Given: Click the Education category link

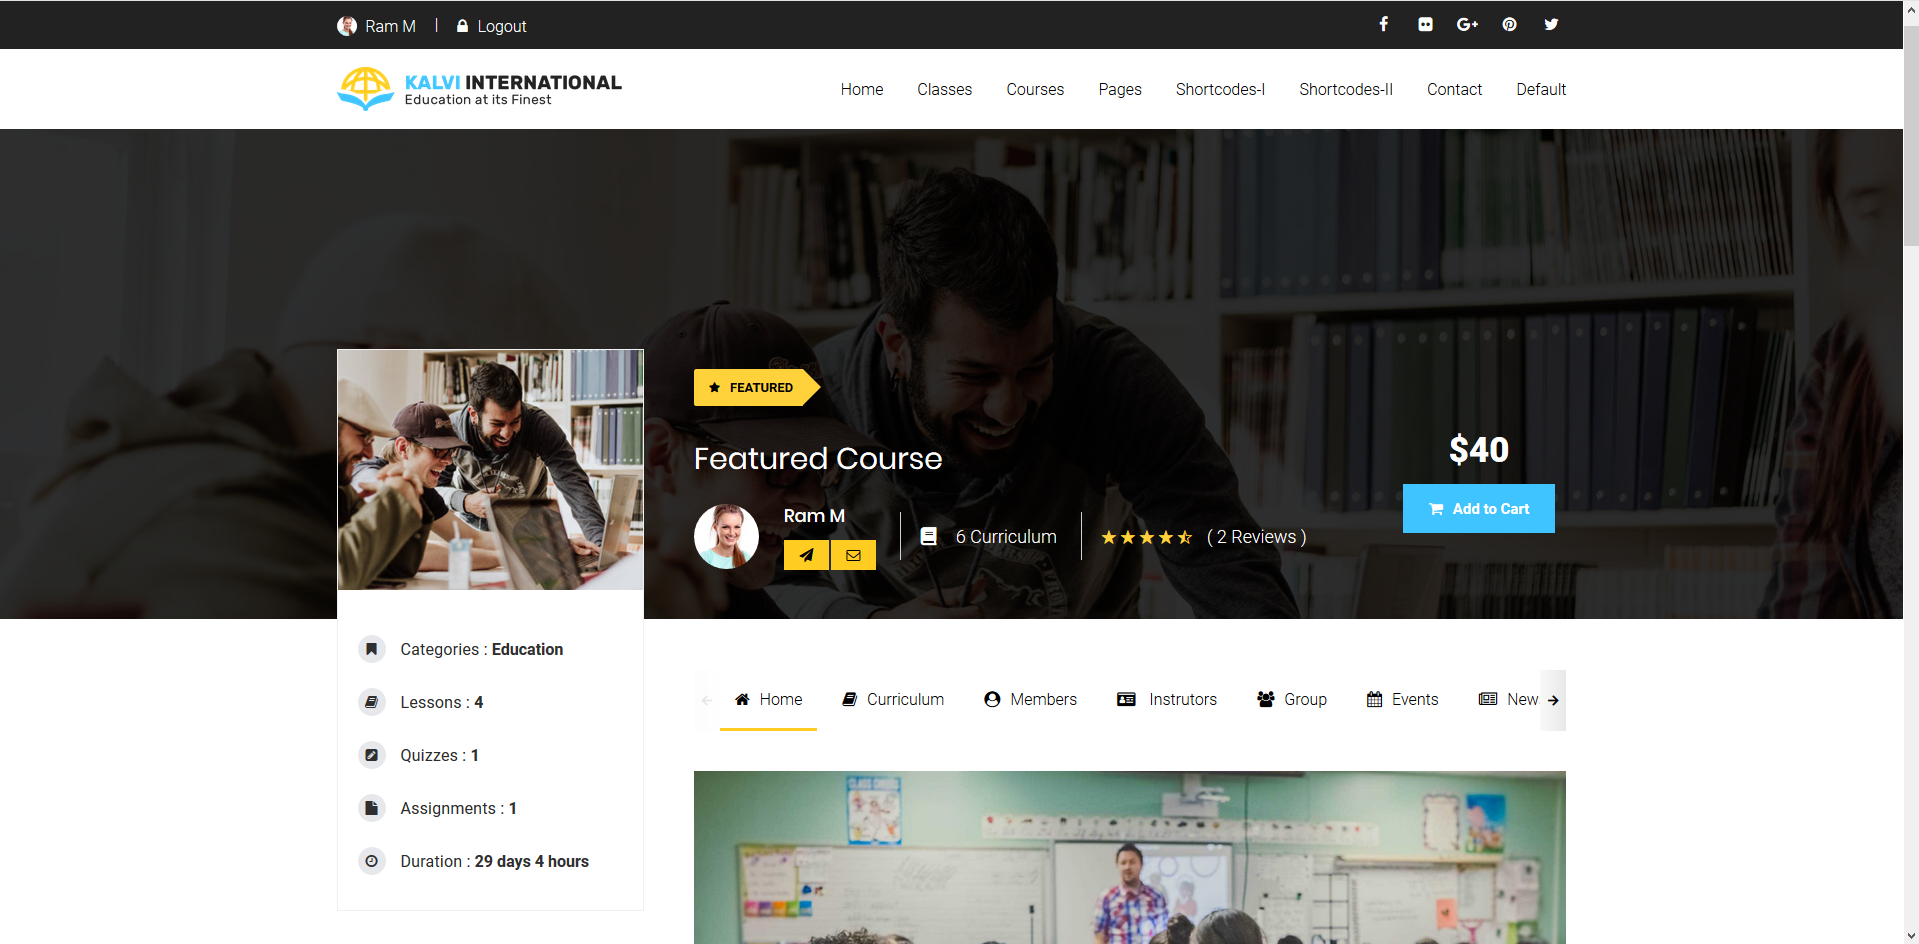Looking at the screenshot, I should point(527,649).
